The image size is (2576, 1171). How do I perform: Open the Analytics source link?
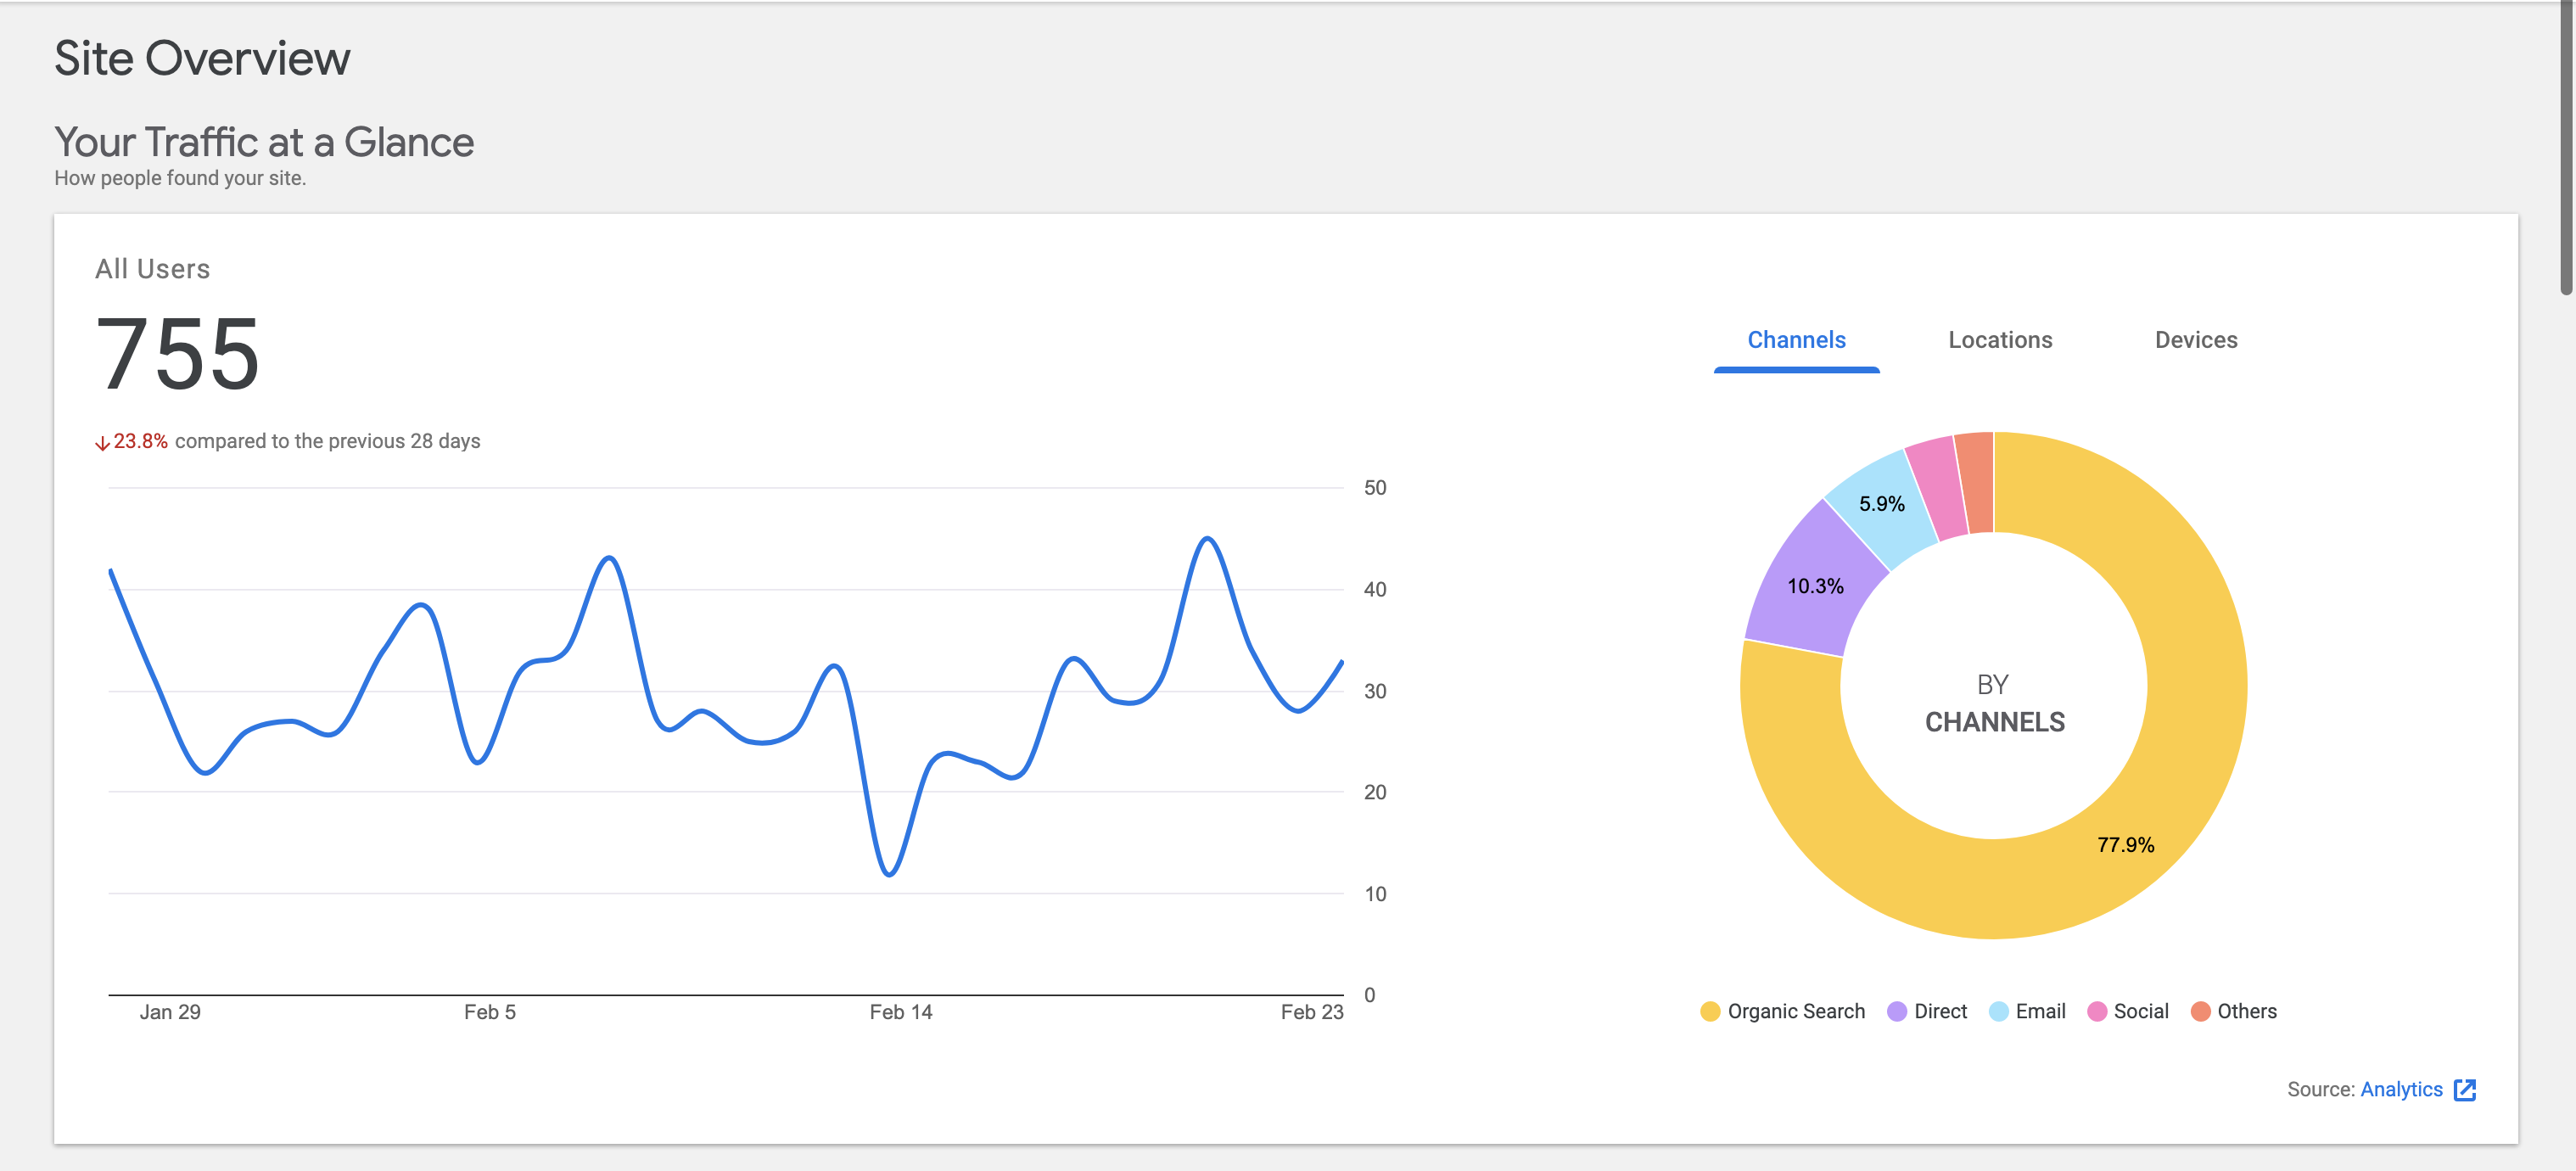2404,1089
